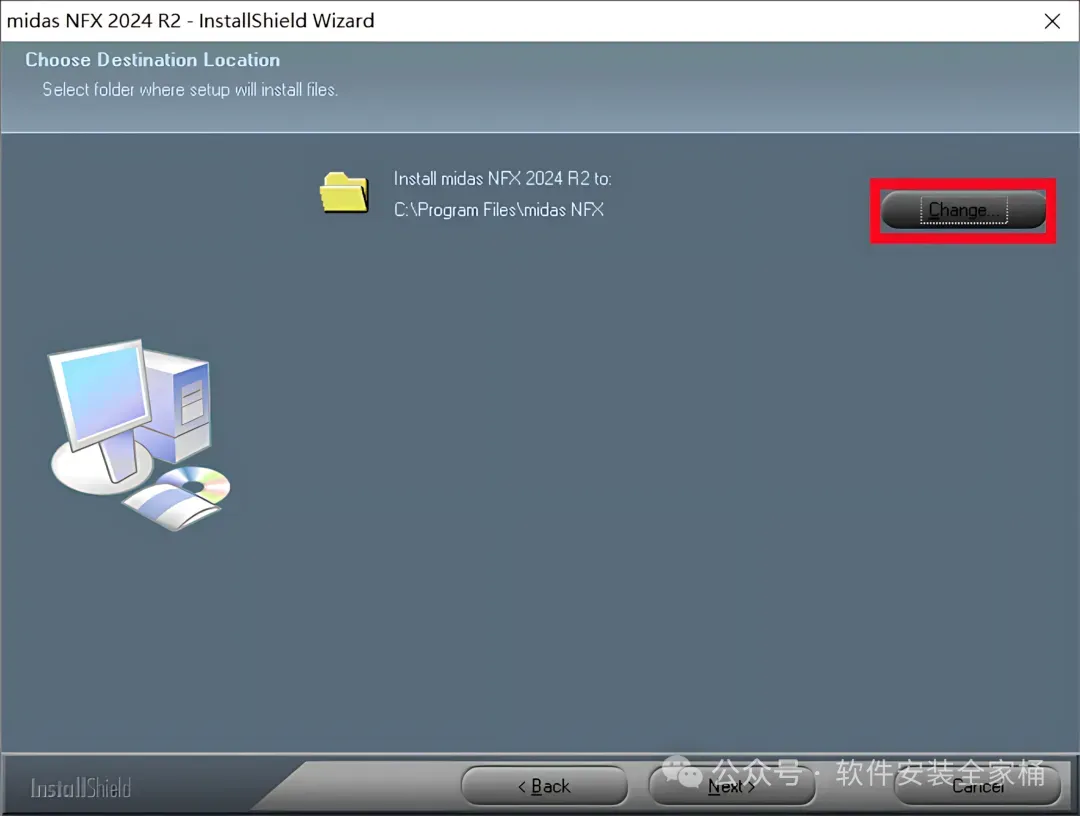Click the window title 'midas NFX 2024 R2 - InstallShield Wizard'
This screenshot has width=1080, height=816.
coord(191,21)
